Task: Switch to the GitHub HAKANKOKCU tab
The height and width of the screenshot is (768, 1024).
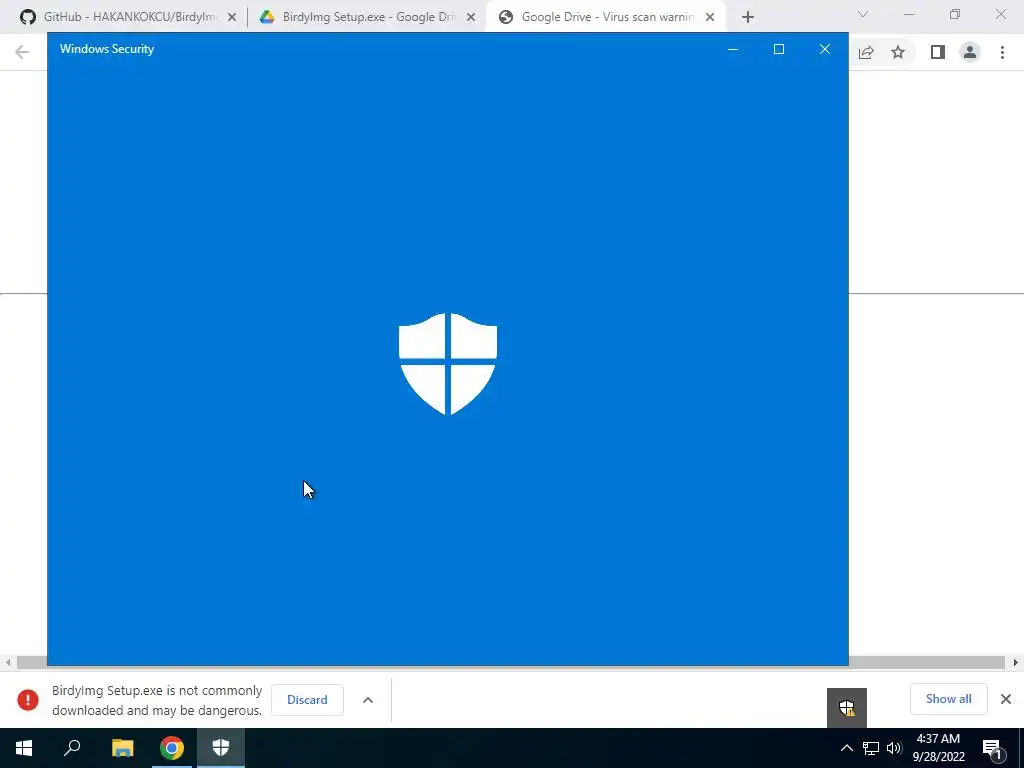Action: 127,17
